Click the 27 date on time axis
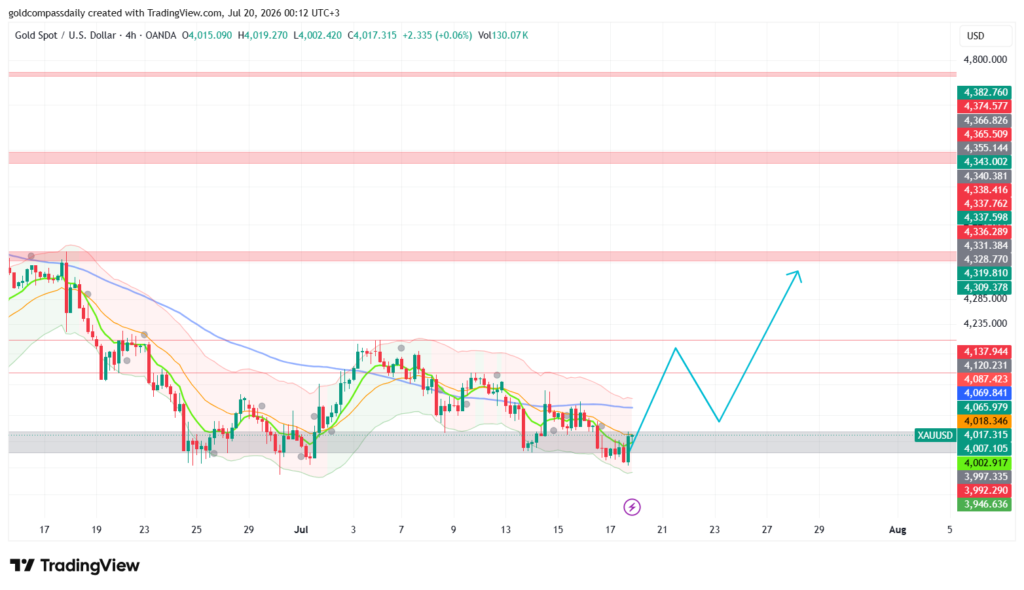The width and height of the screenshot is (1024, 590). coord(767,530)
